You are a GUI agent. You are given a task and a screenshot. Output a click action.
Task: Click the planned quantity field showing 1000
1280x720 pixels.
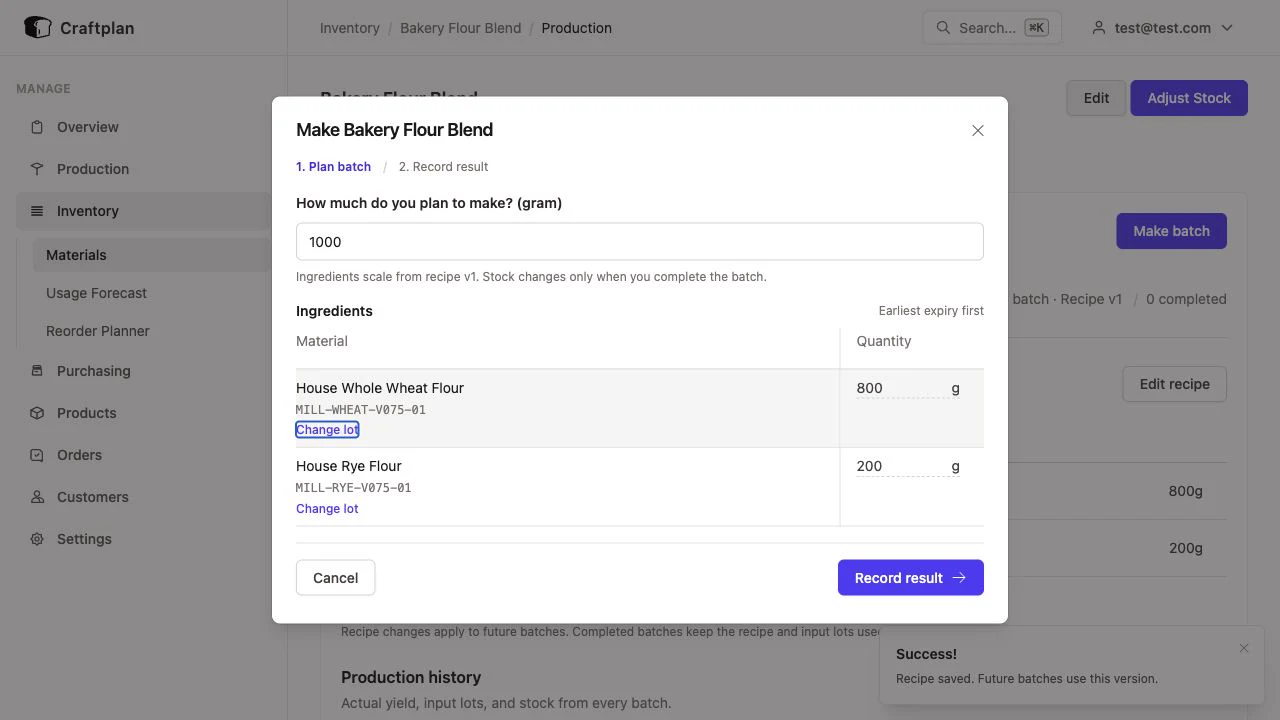(640, 242)
